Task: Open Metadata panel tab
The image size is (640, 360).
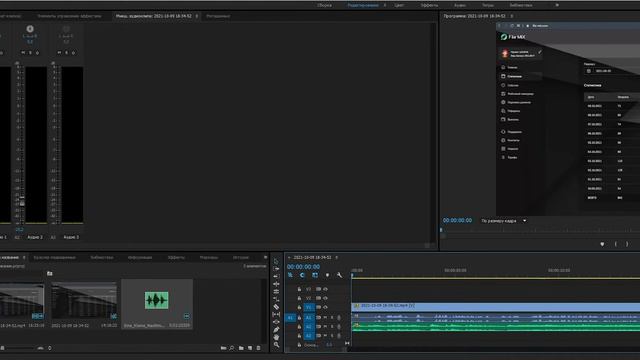Action: tap(218, 16)
